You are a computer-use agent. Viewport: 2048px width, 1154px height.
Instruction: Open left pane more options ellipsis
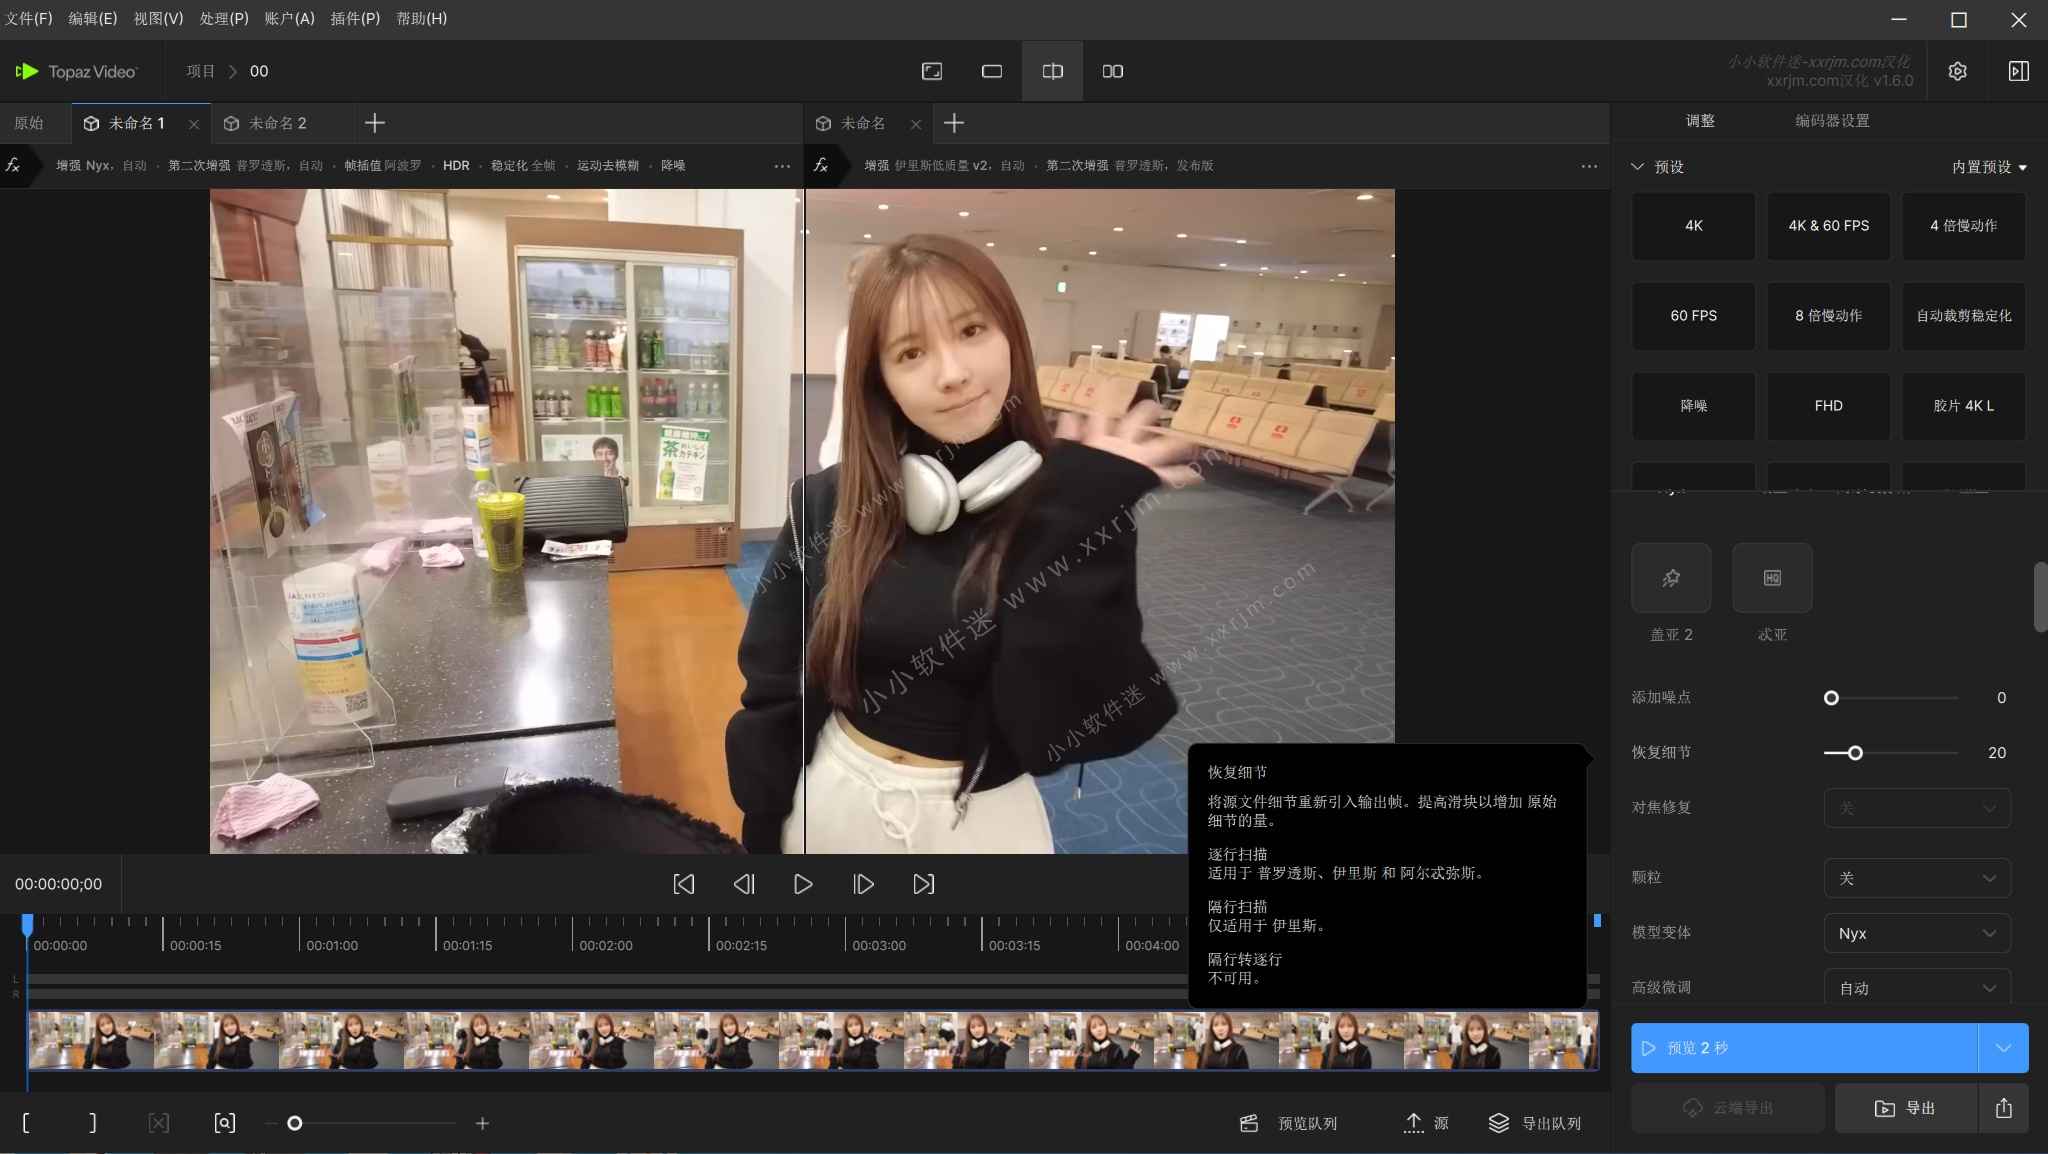click(x=782, y=166)
